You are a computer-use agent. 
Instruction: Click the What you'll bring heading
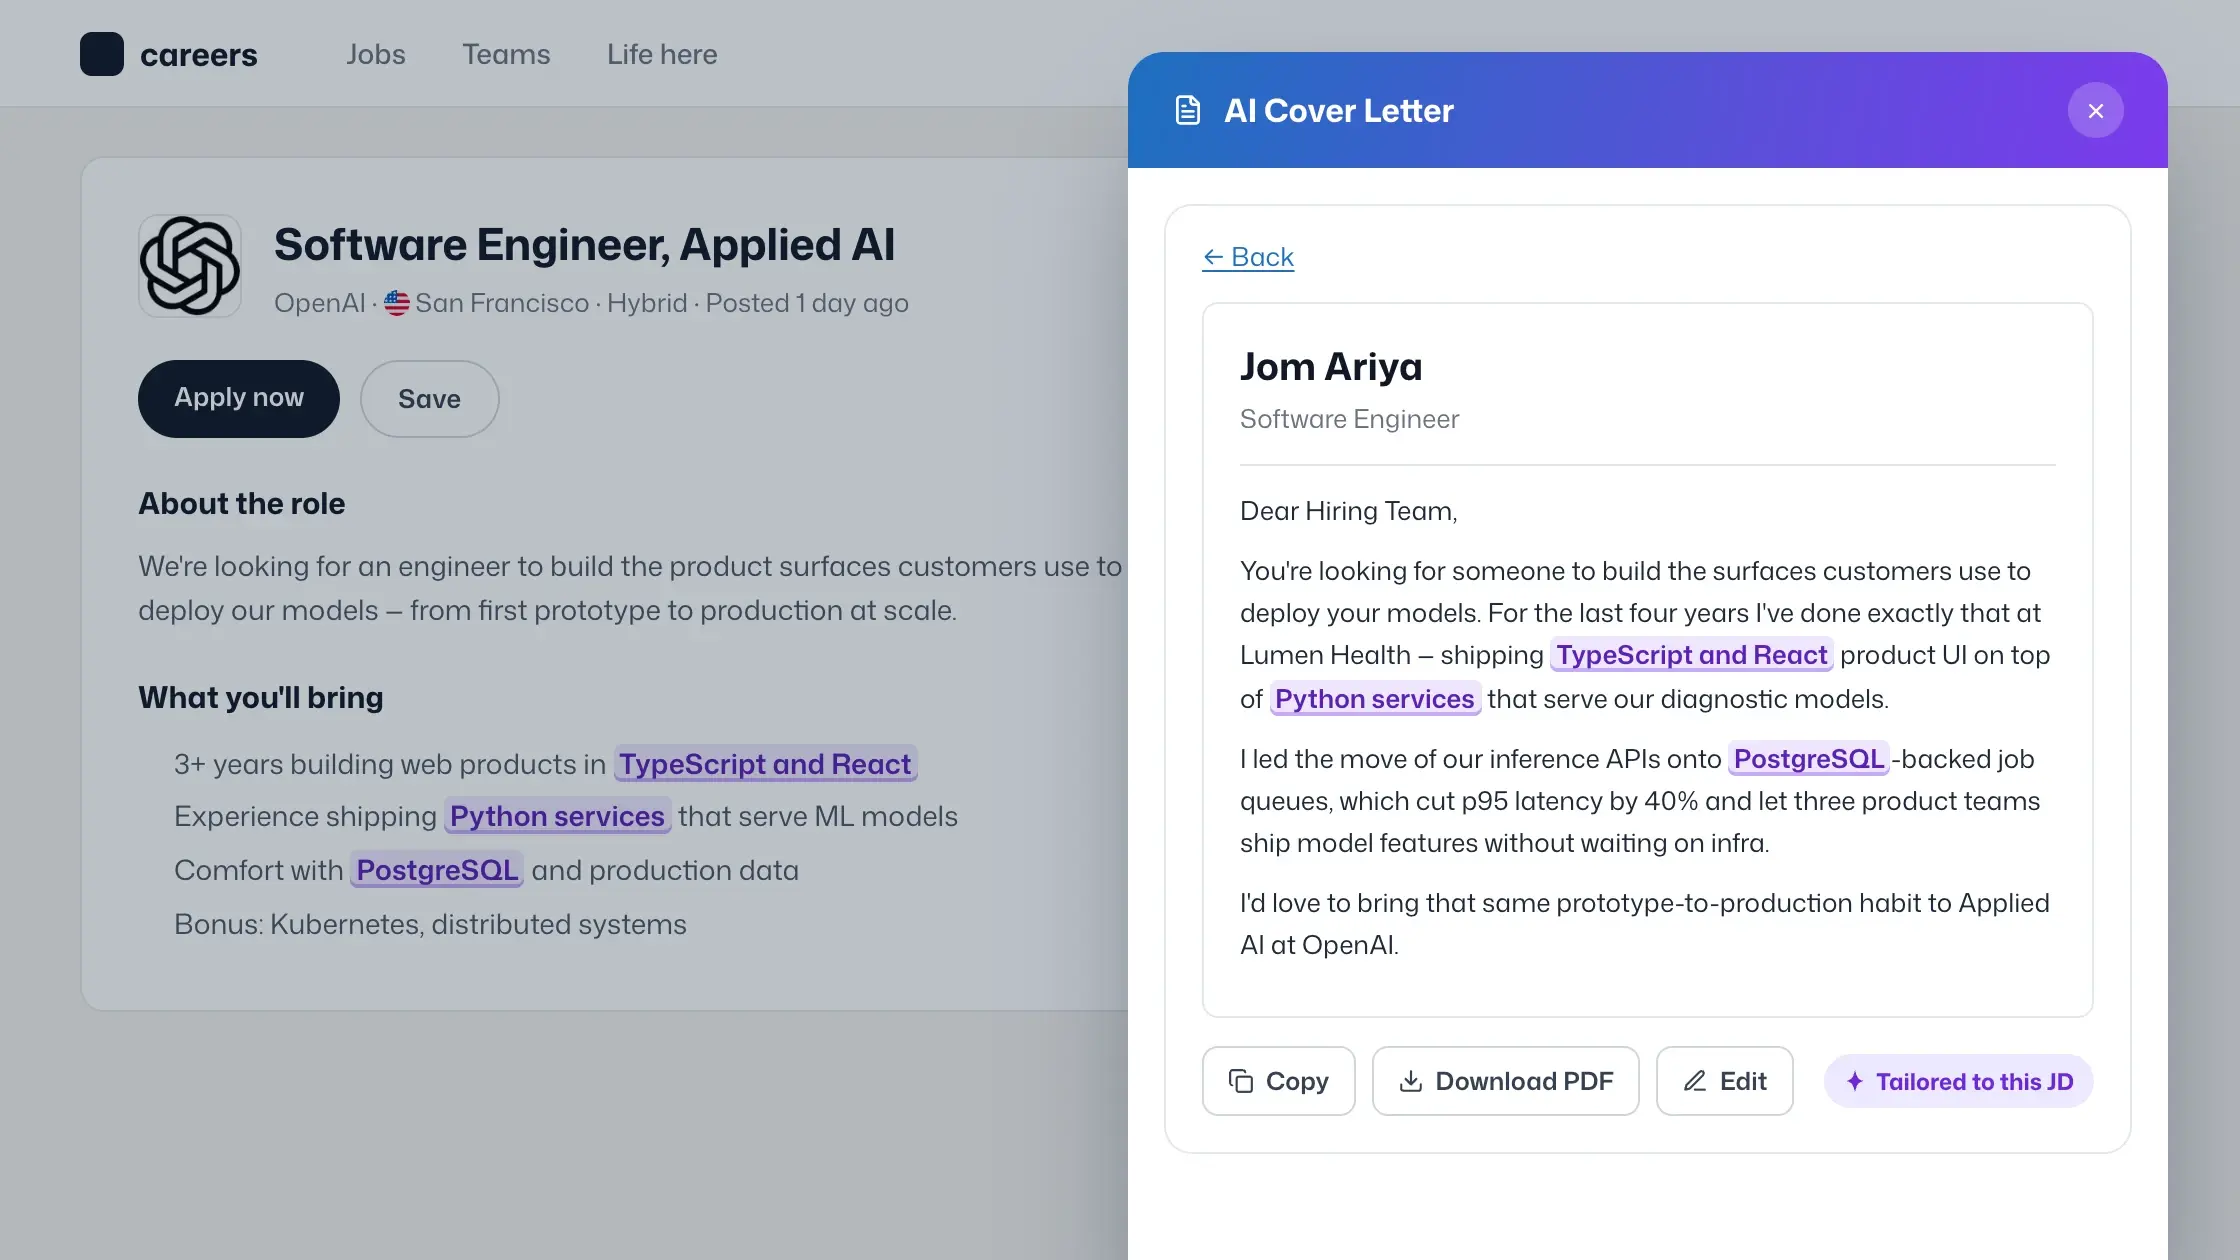tap(261, 698)
